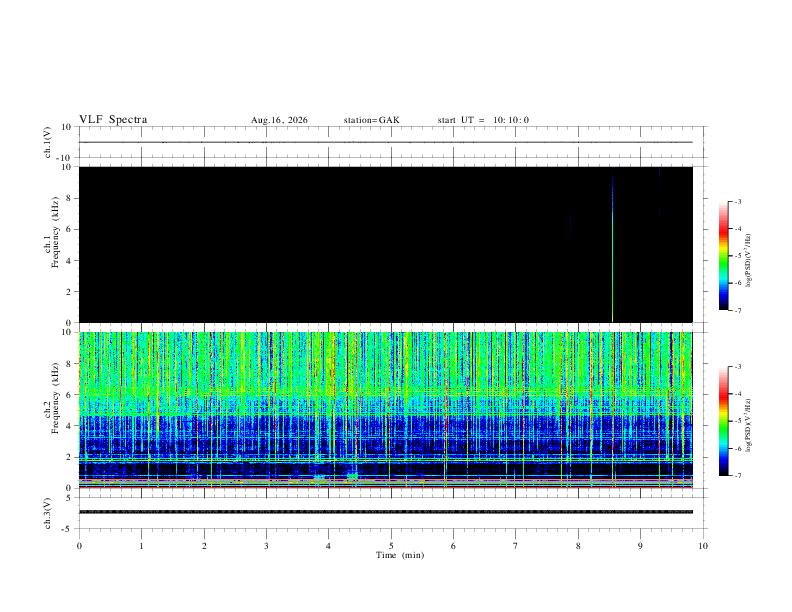
Task: Click the 0 minute tick label on time axis
Action: click(x=79, y=546)
